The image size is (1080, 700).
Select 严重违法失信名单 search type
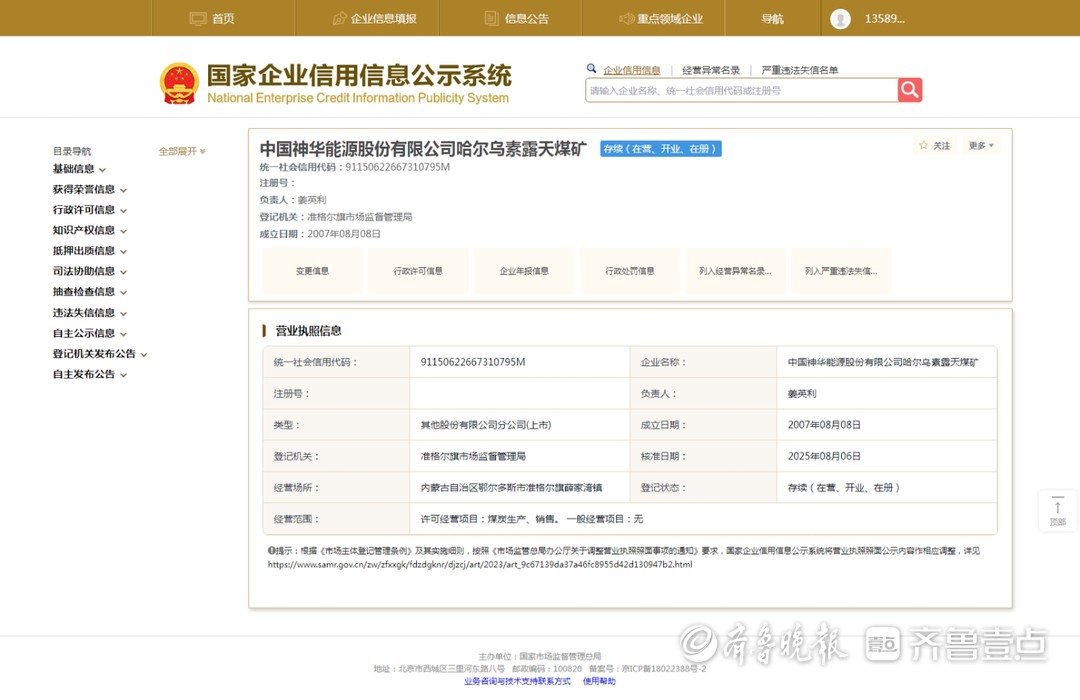[x=800, y=70]
